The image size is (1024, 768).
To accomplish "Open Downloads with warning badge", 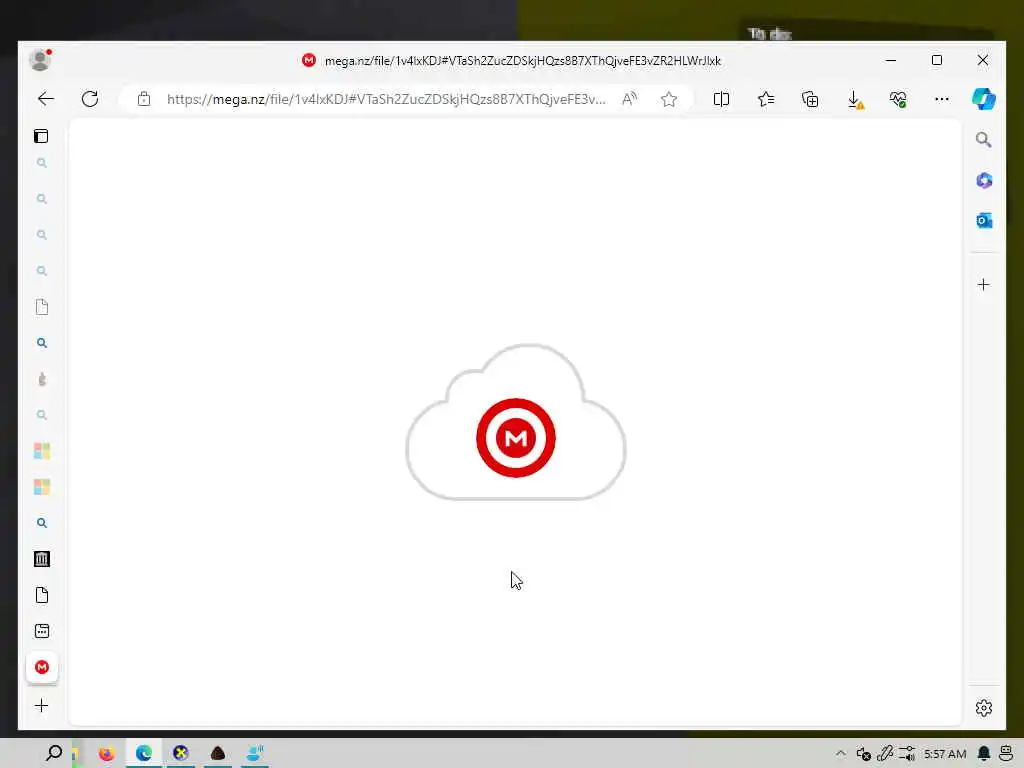I will (855, 99).
